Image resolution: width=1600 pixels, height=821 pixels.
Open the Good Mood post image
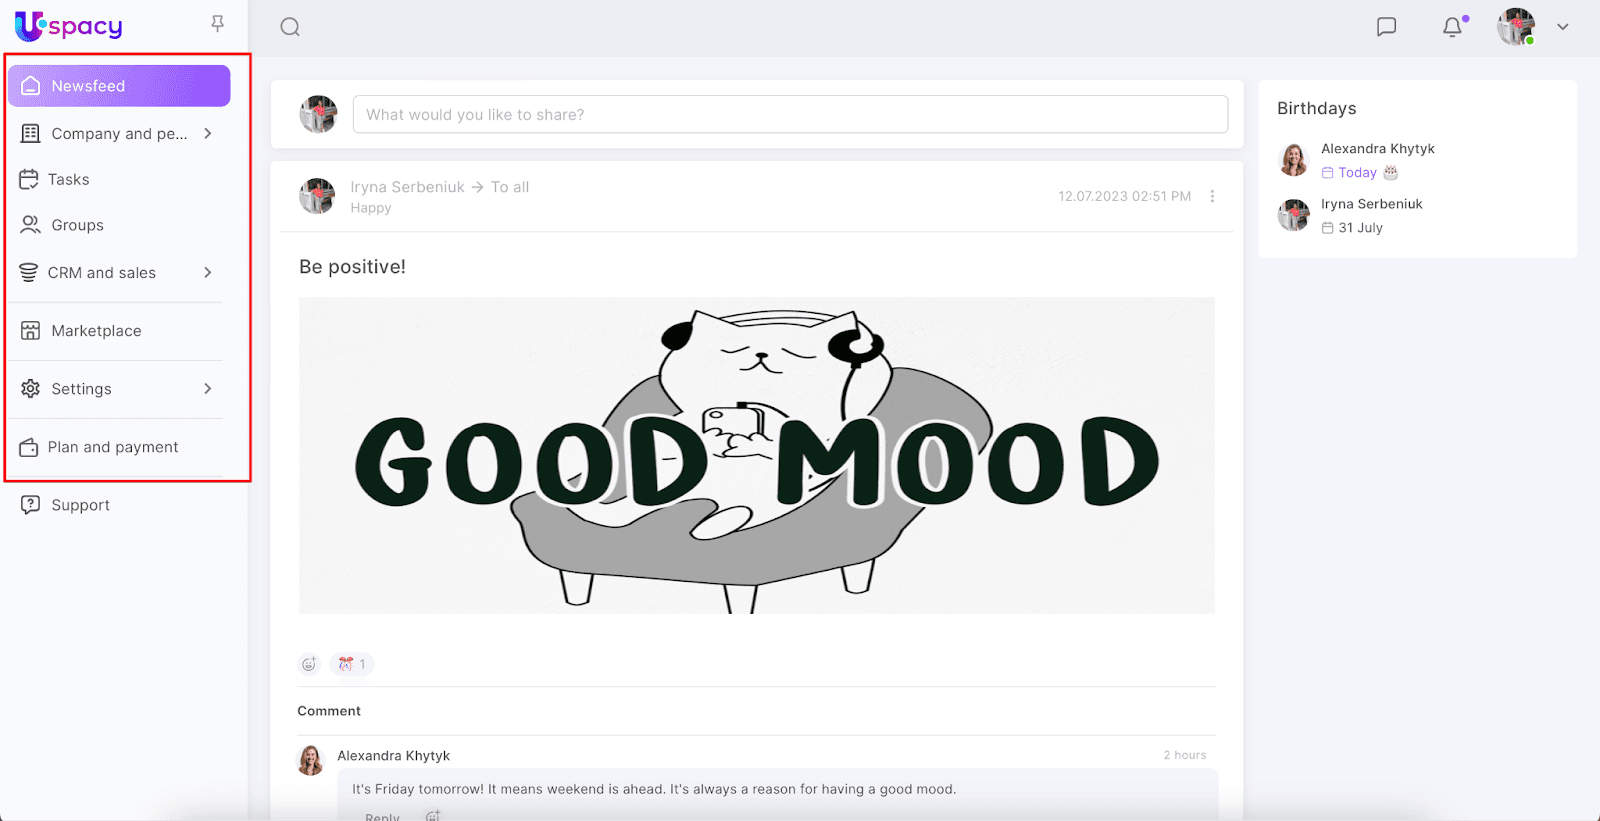pos(756,455)
